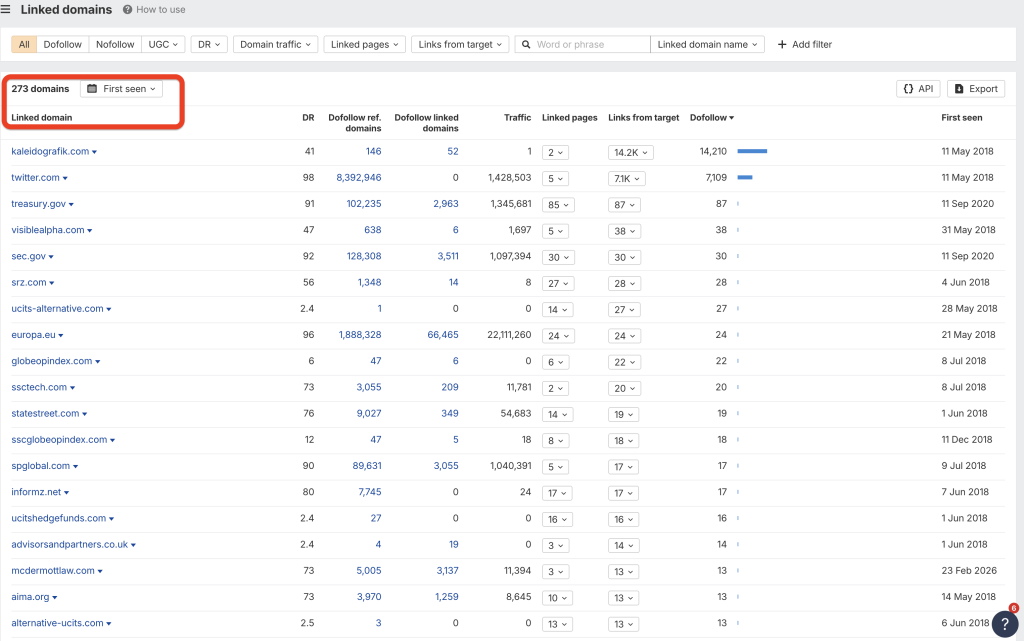Expand linked pages dropdown for sec.gov
The width and height of the screenshot is (1024, 641).
click(x=558, y=257)
